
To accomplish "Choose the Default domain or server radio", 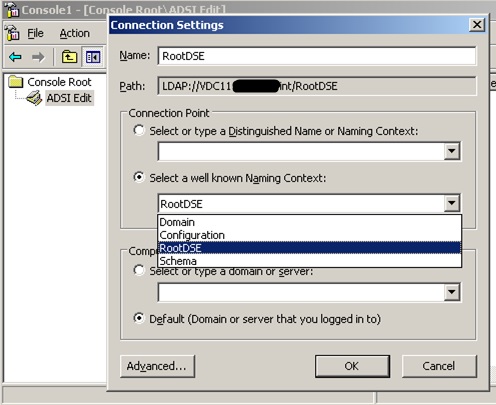I will point(139,318).
